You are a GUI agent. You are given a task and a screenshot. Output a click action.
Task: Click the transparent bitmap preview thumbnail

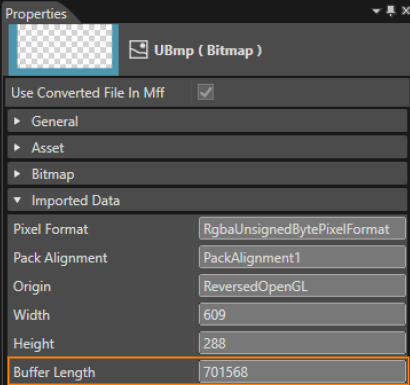pos(64,49)
